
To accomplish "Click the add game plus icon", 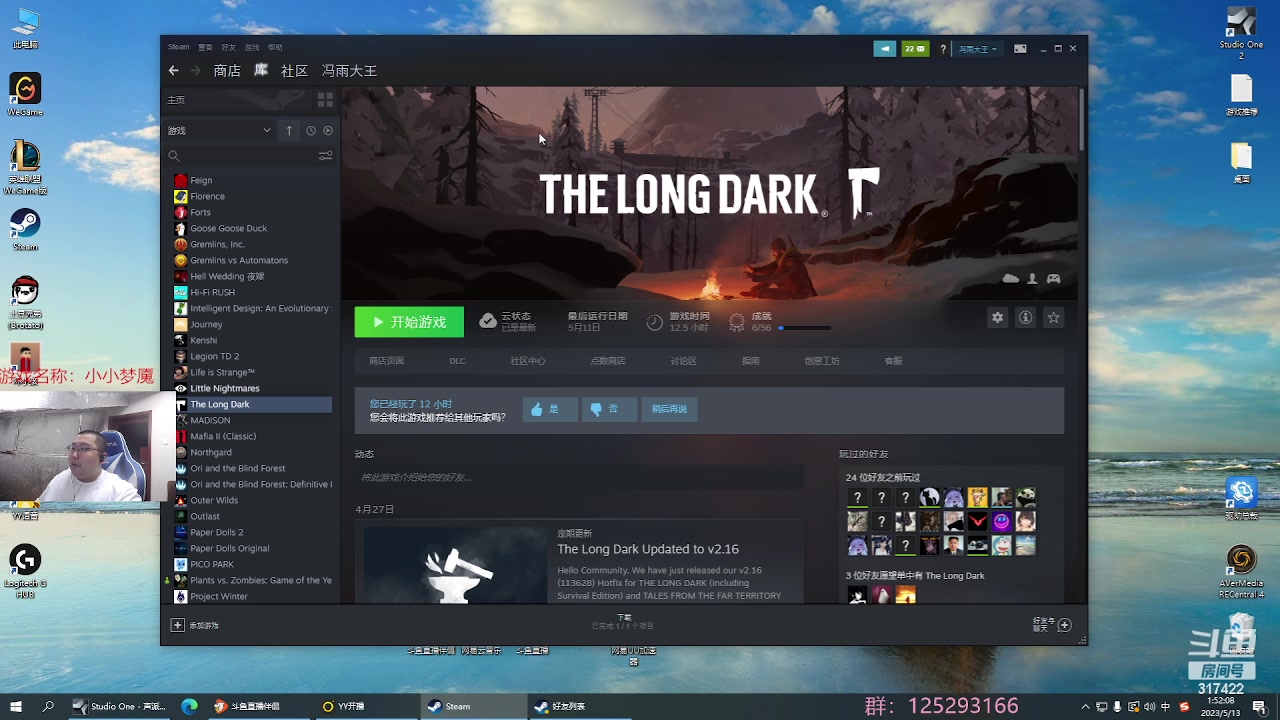I will [177, 625].
